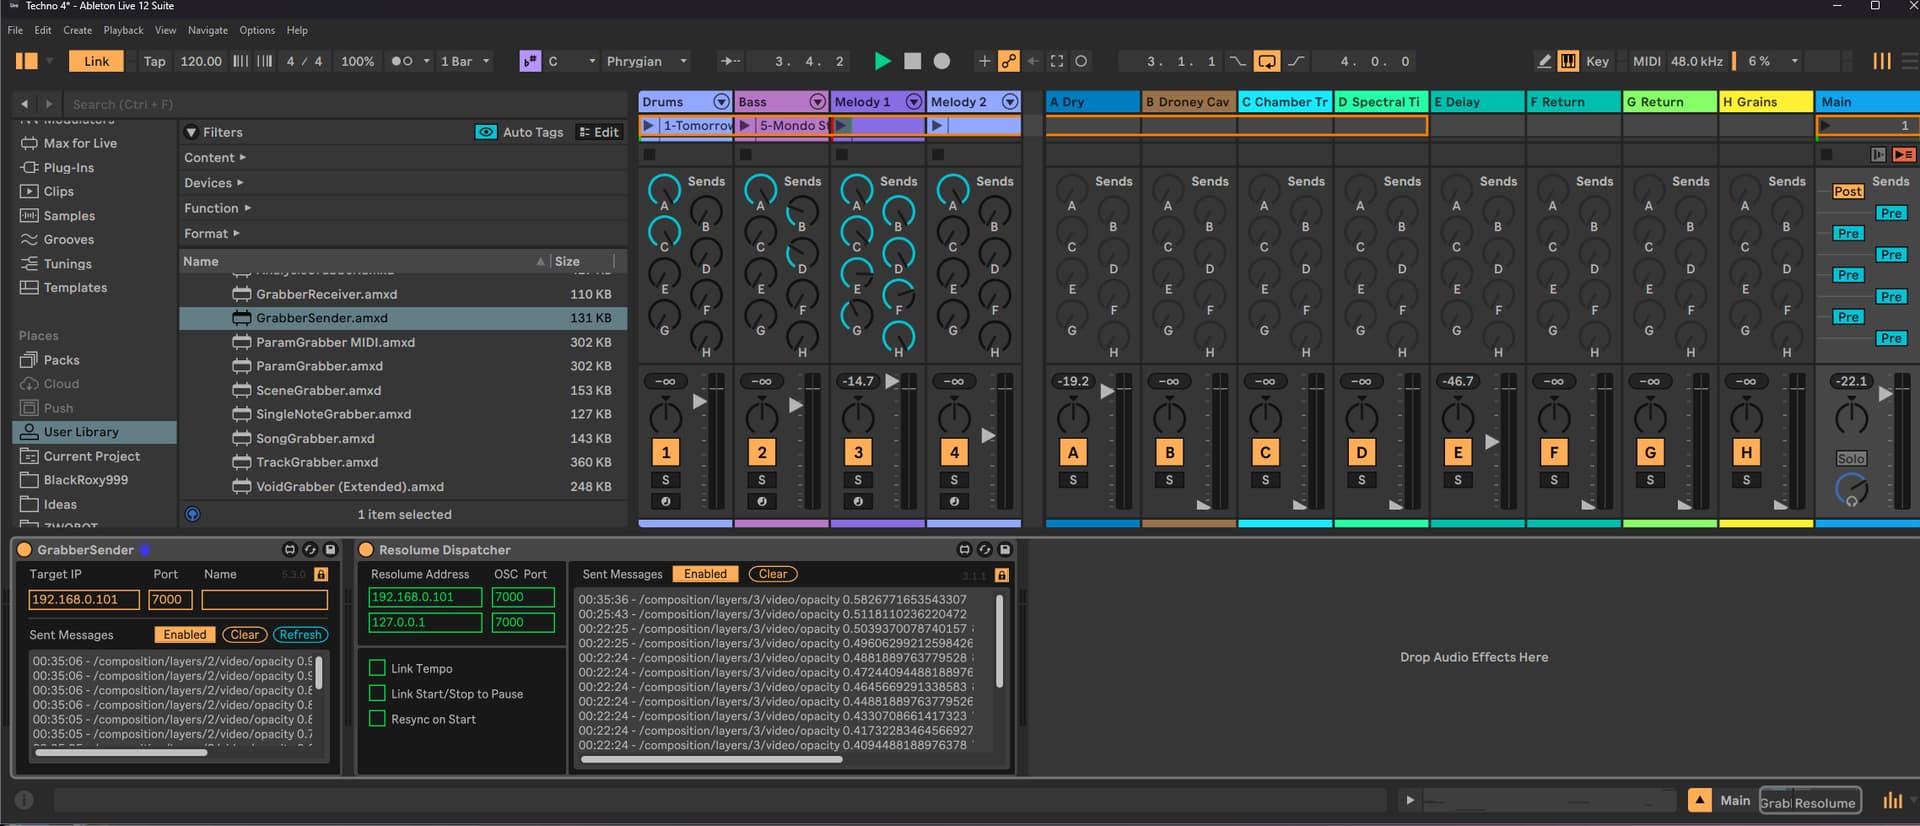
Task: Open the 1 Bar quantization dropdown
Action: (466, 61)
